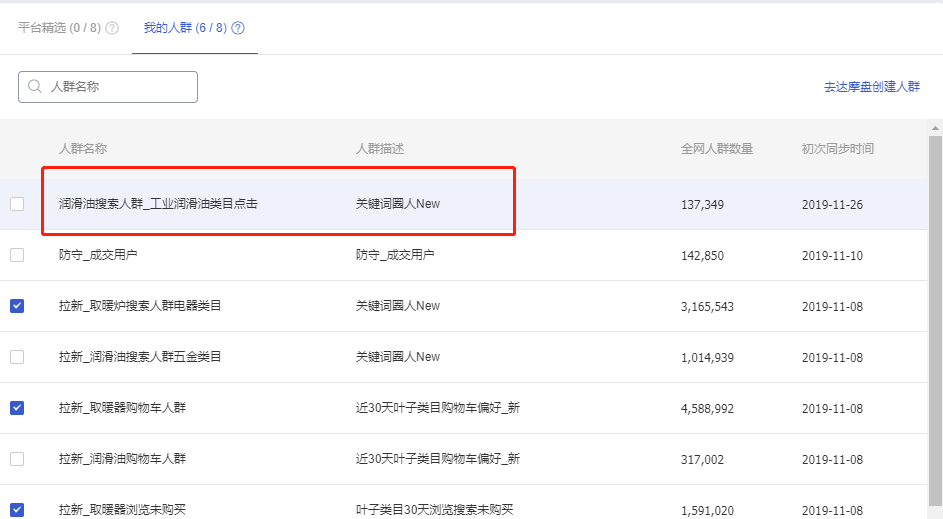Click 317,002 count value

(702, 460)
